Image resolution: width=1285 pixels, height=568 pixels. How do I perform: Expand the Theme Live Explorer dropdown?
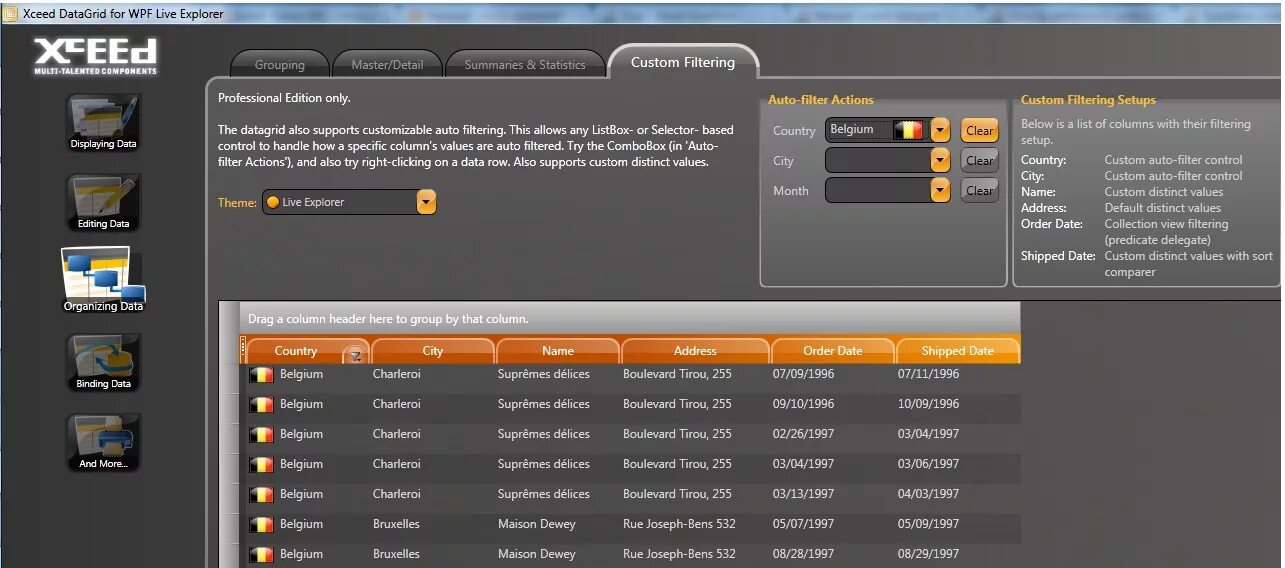coord(426,202)
